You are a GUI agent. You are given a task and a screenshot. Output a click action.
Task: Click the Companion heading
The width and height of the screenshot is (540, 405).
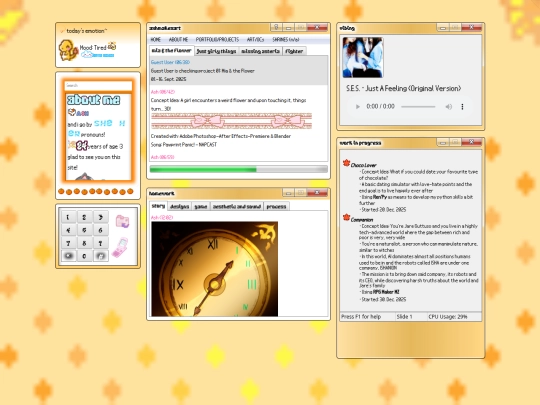362,220
